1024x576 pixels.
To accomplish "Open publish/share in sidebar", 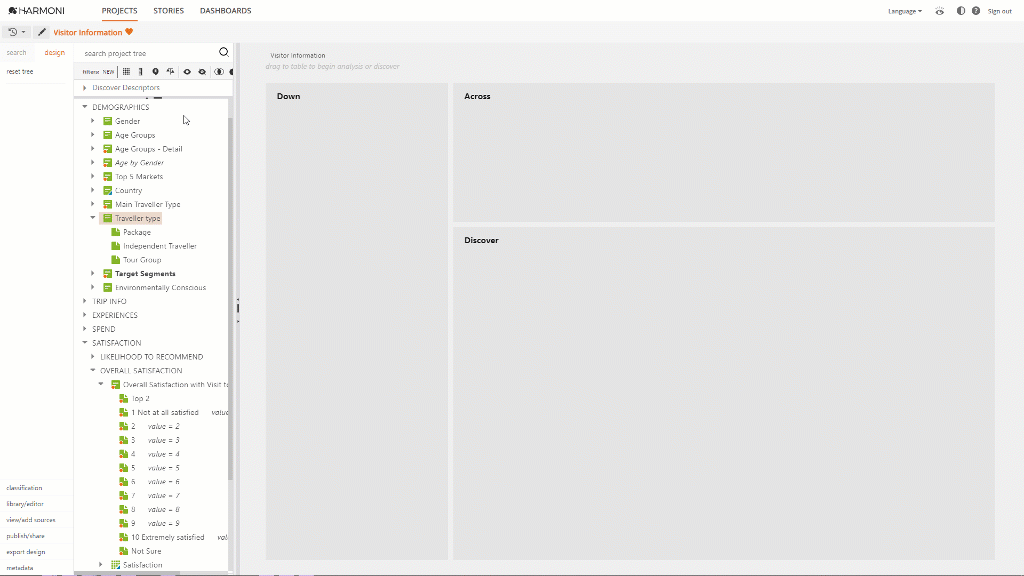I will pos(25,536).
